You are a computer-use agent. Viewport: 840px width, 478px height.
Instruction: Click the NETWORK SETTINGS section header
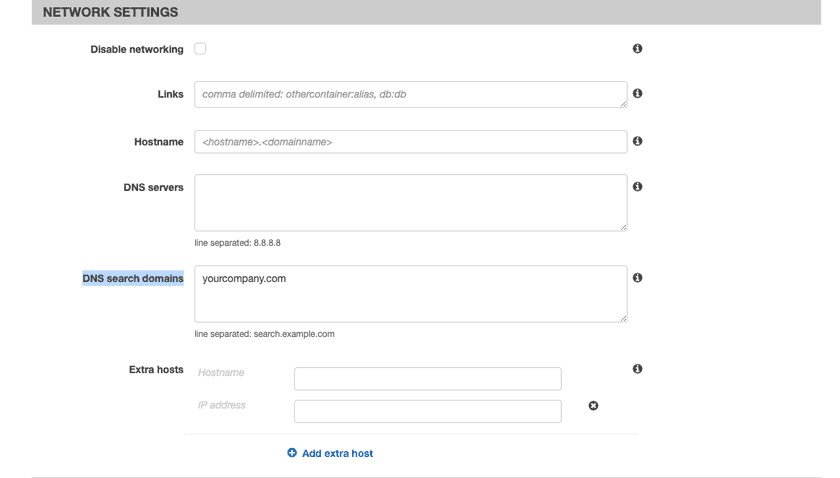click(110, 13)
